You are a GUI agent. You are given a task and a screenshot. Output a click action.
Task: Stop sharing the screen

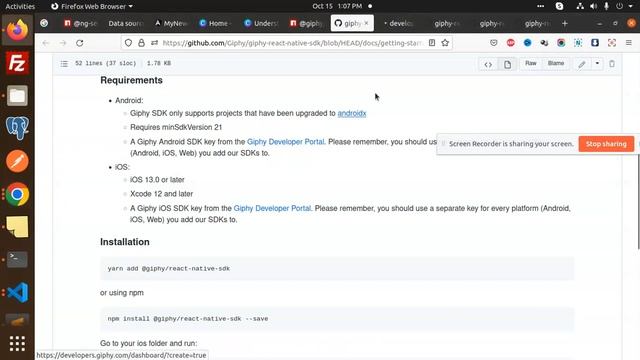tap(606, 144)
